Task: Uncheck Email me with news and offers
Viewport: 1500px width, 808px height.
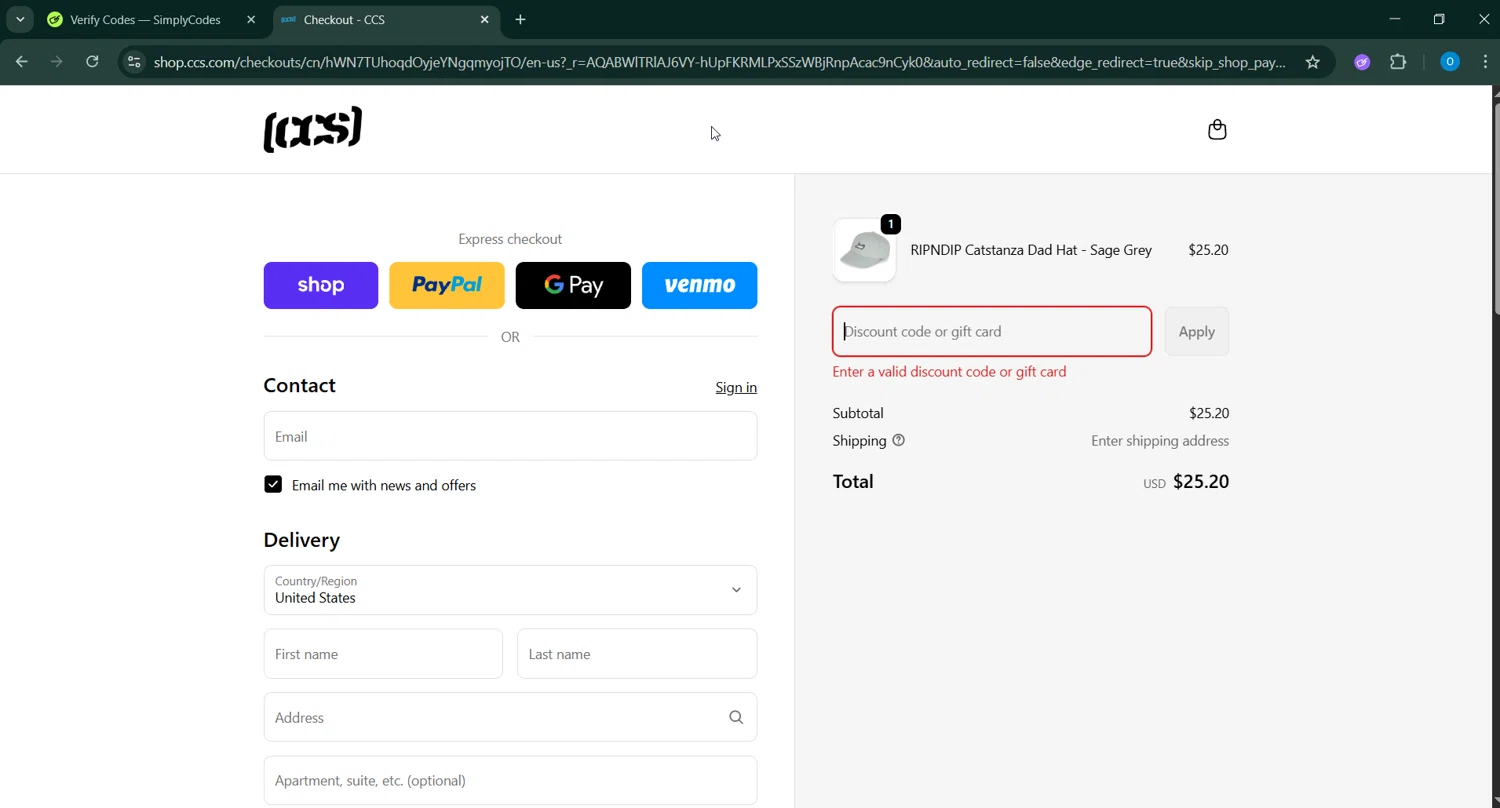Action: point(273,484)
